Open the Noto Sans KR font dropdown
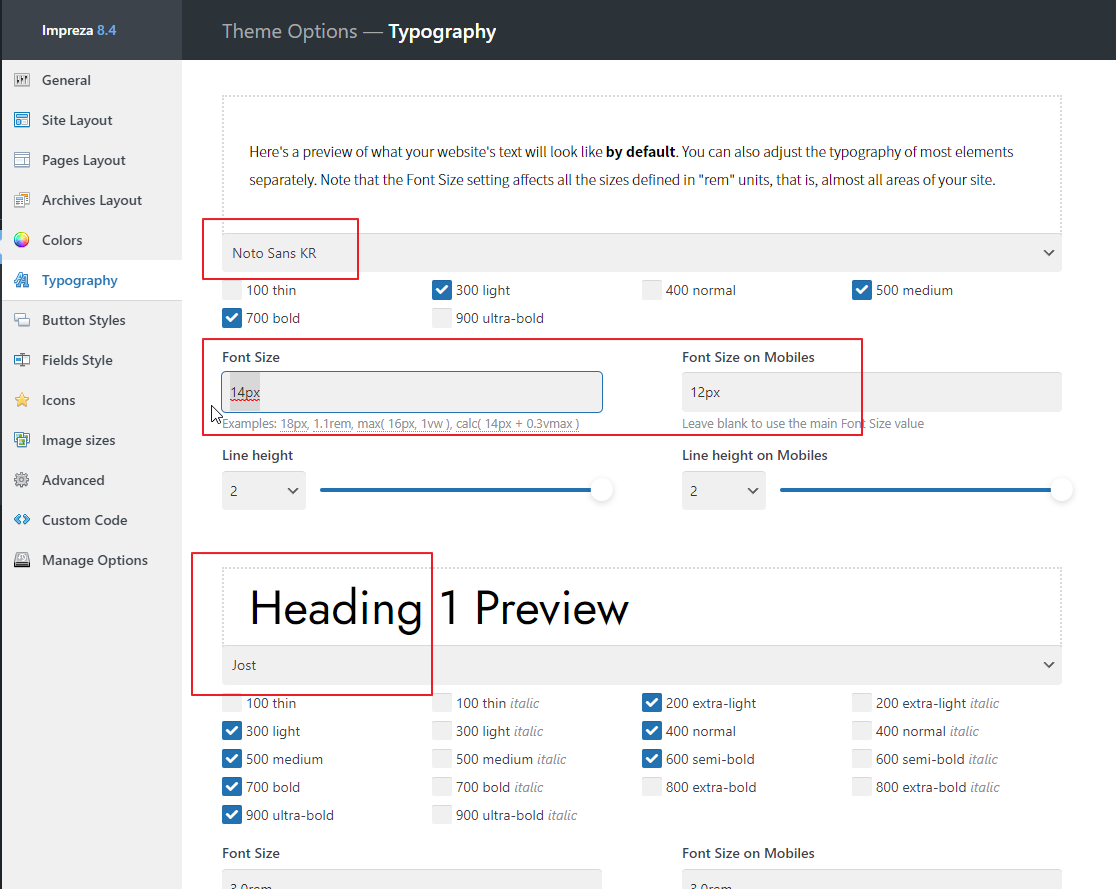Viewport: 1116px width, 889px height. (x=641, y=253)
